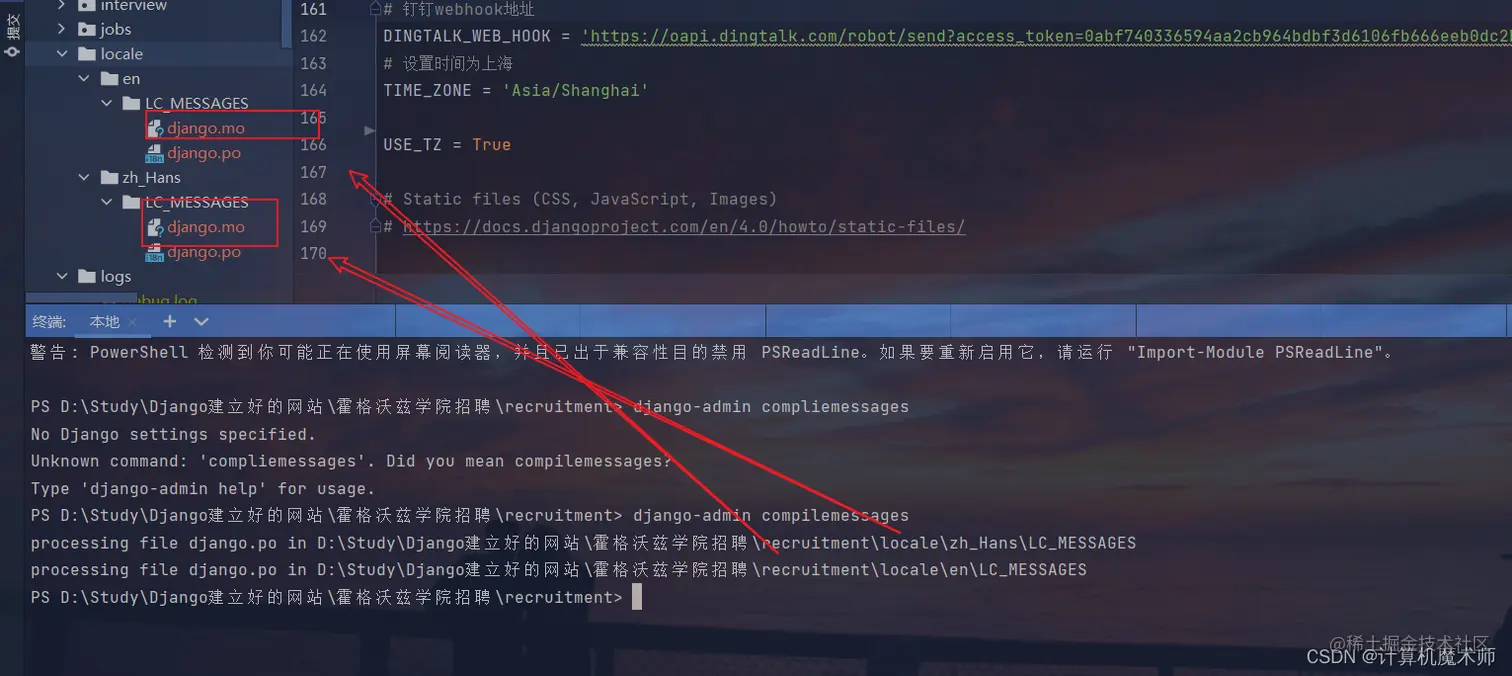This screenshot has height=676, width=1512.
Task: Expand the jobs folder chevron
Action: tap(63, 29)
